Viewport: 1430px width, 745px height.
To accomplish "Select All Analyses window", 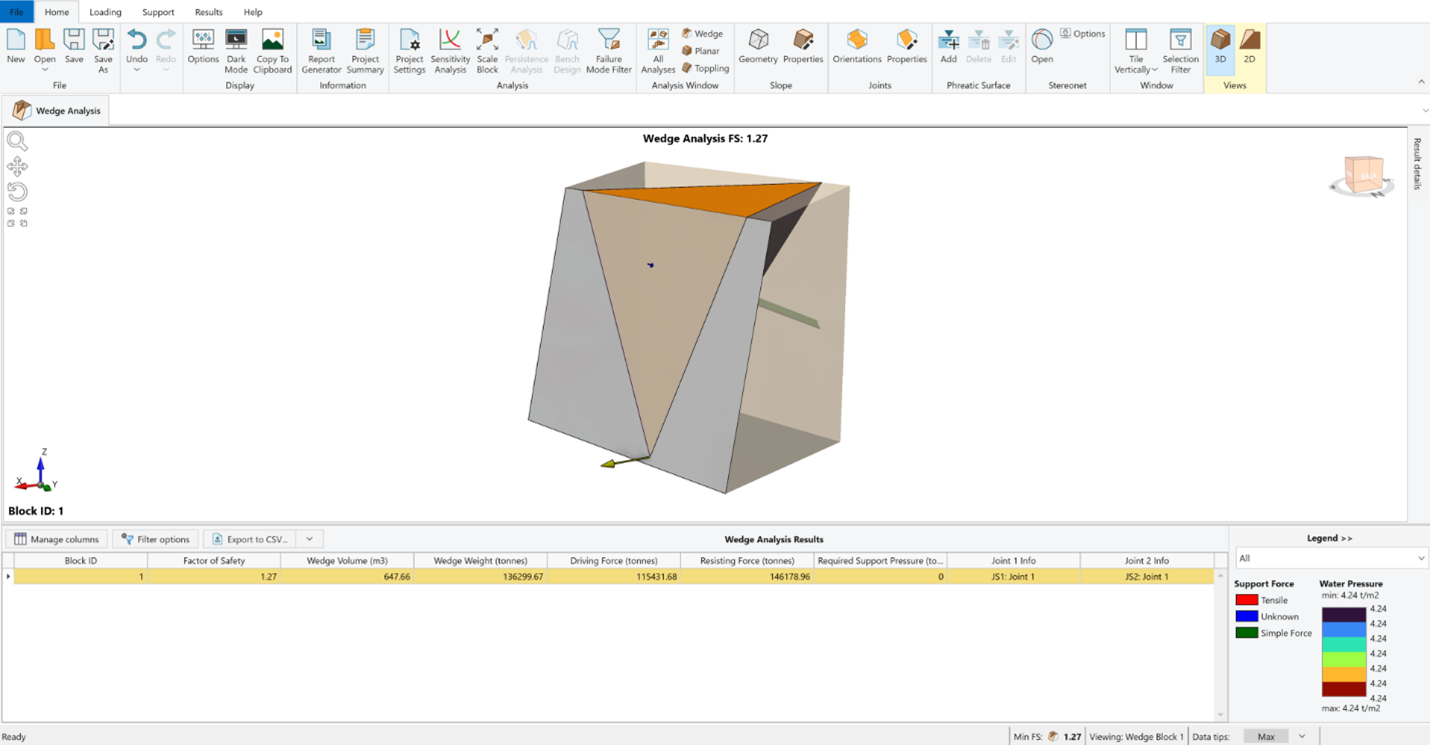I will pos(658,50).
